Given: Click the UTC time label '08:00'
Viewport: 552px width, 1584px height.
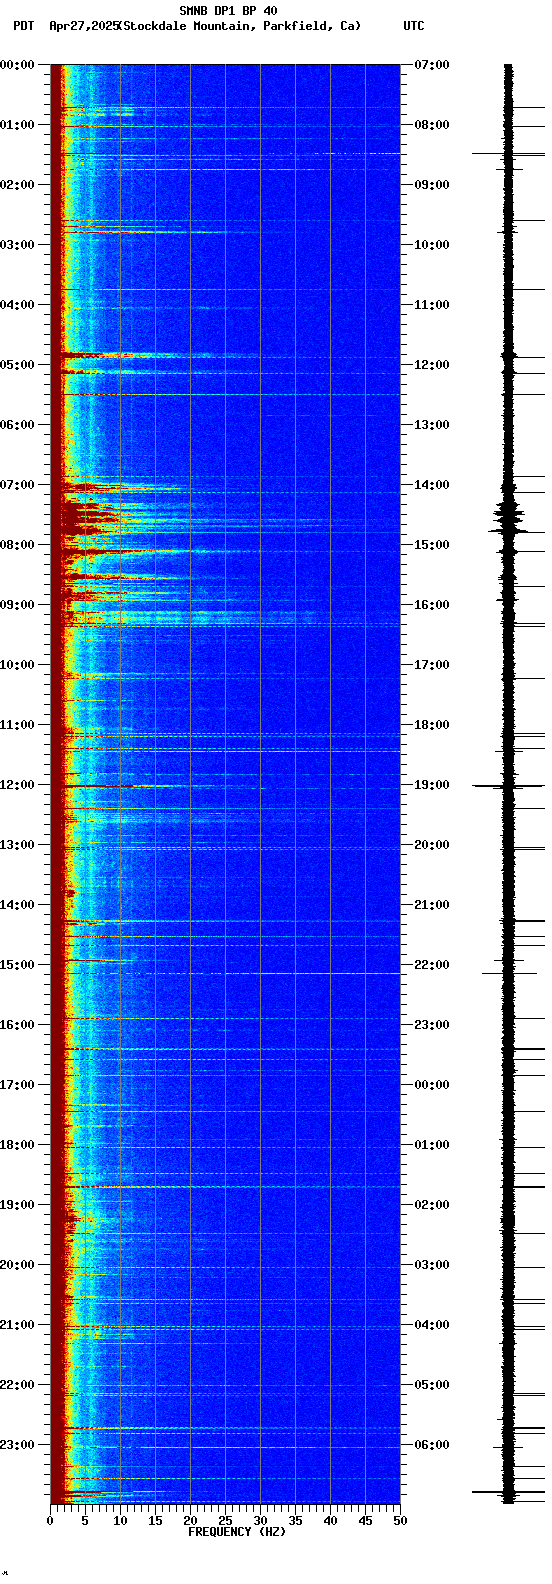Looking at the screenshot, I should click(432, 125).
